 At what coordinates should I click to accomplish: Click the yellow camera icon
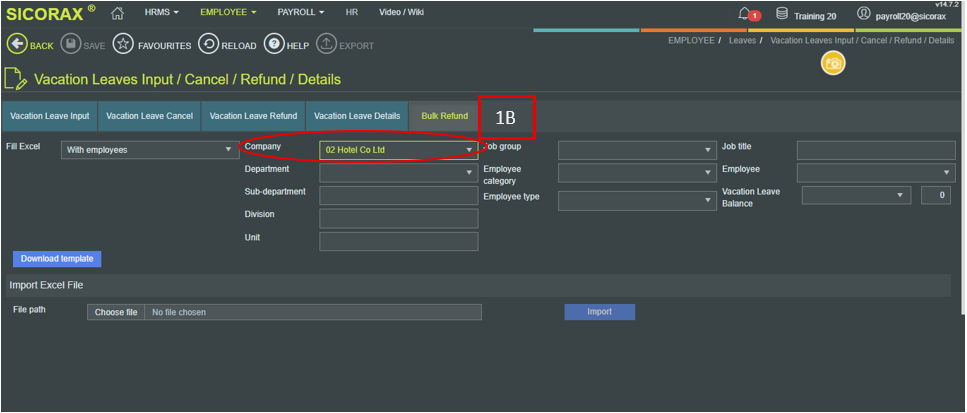(x=833, y=63)
